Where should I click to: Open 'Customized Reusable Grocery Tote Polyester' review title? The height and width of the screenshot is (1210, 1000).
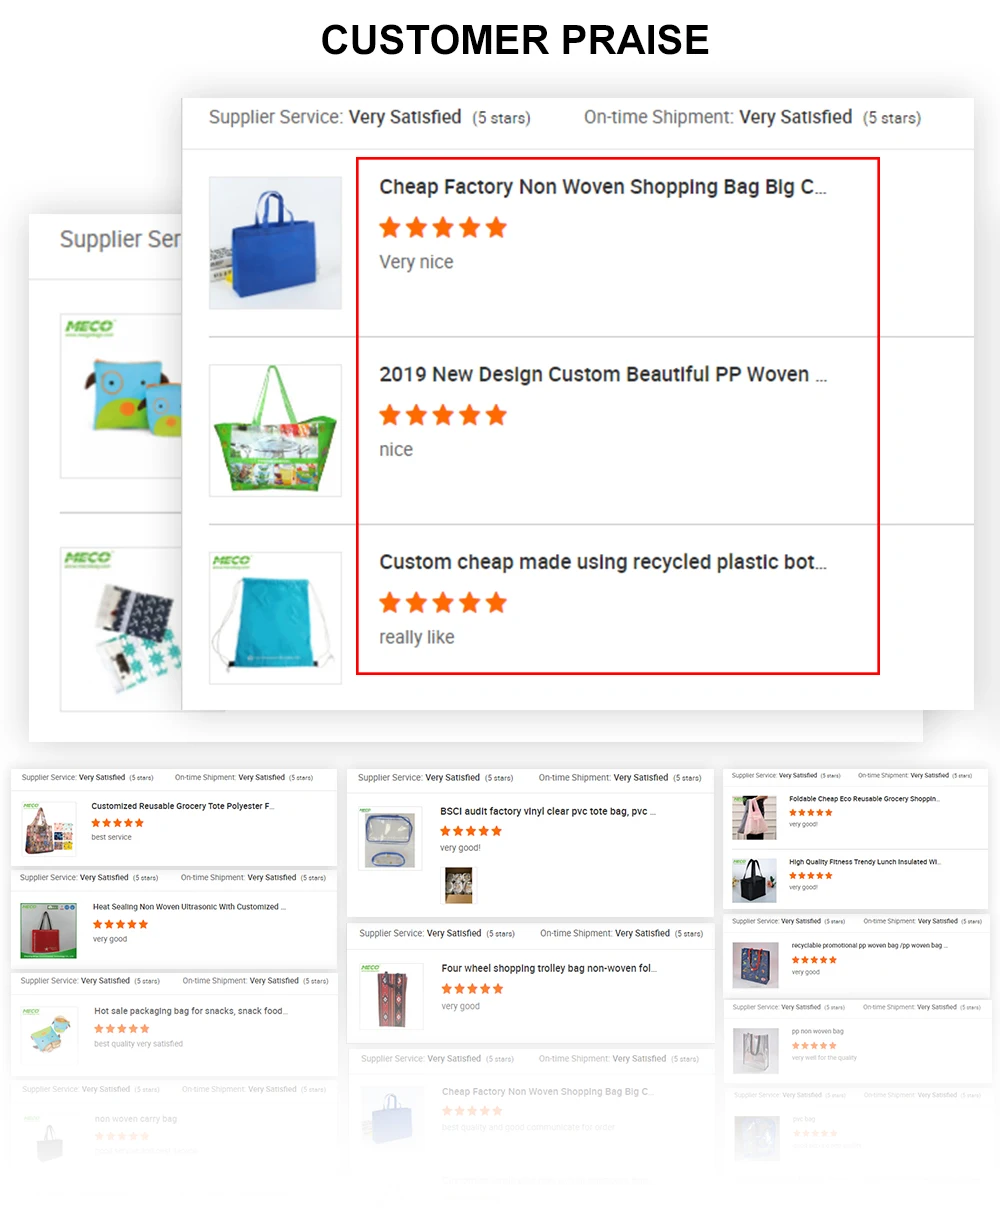click(x=183, y=806)
